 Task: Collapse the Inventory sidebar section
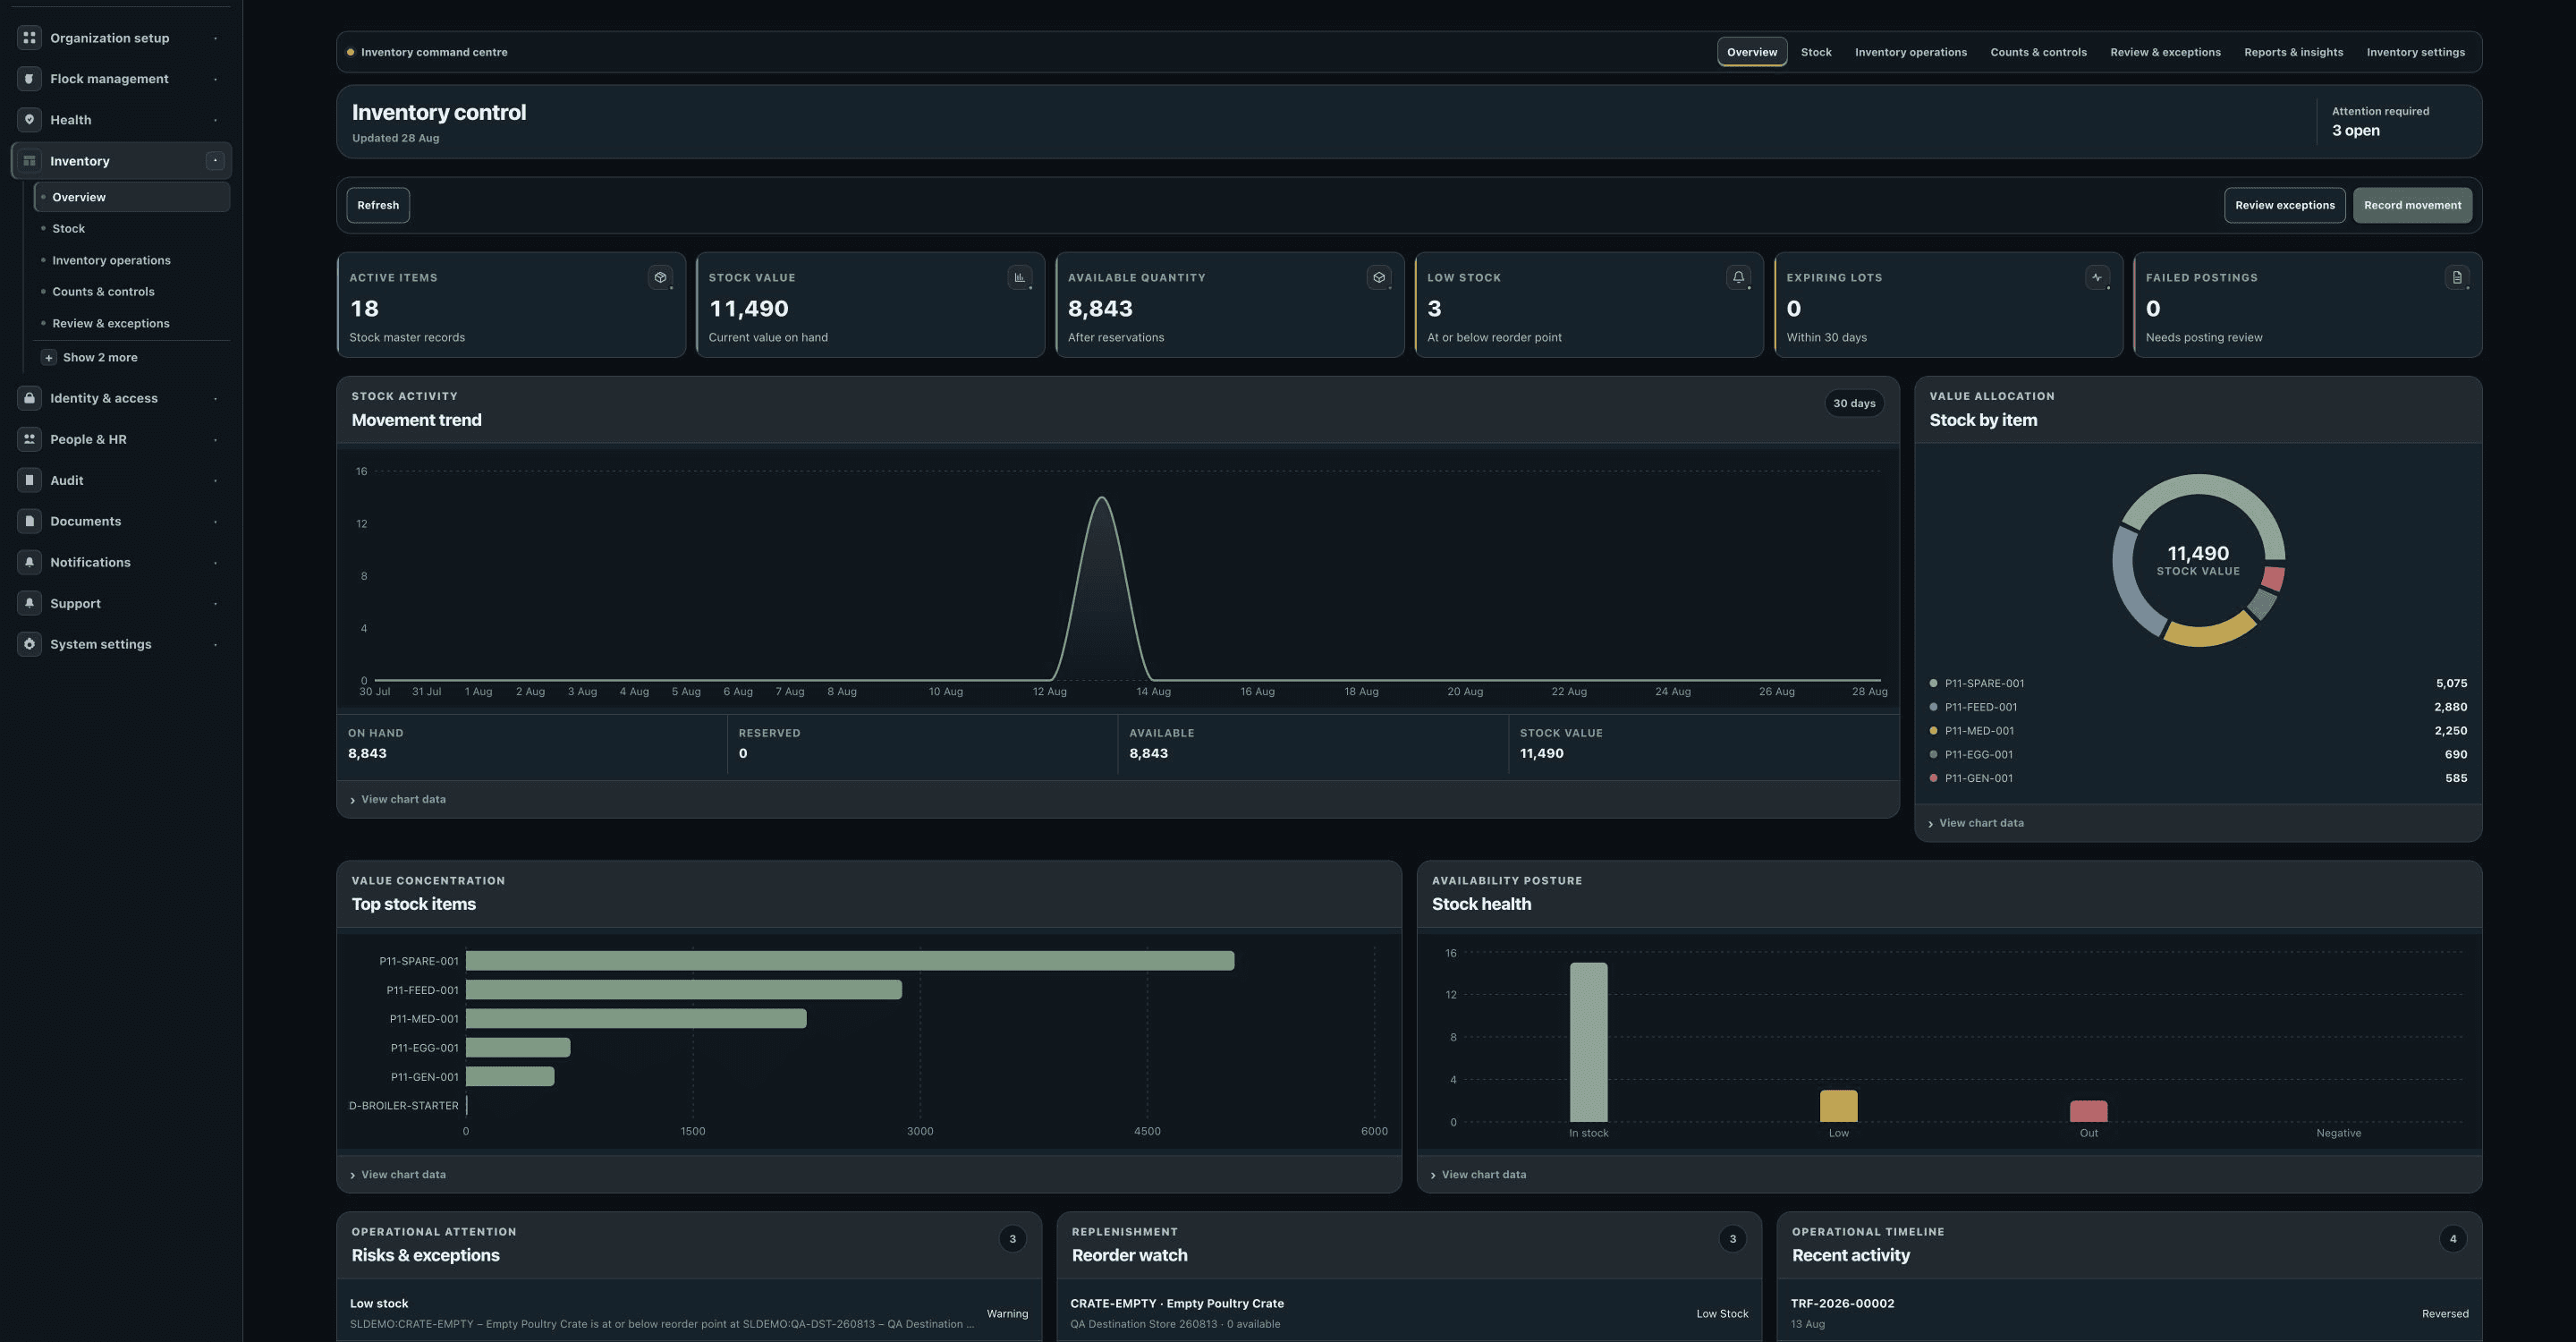tap(215, 161)
